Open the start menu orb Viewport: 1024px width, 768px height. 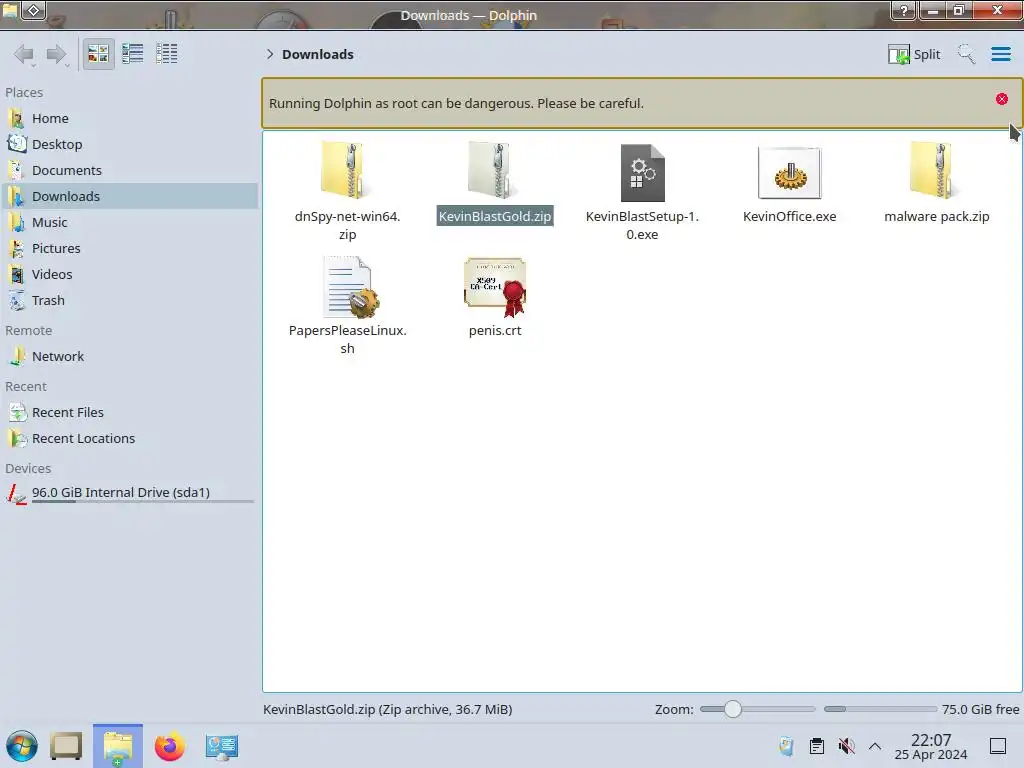coord(22,746)
